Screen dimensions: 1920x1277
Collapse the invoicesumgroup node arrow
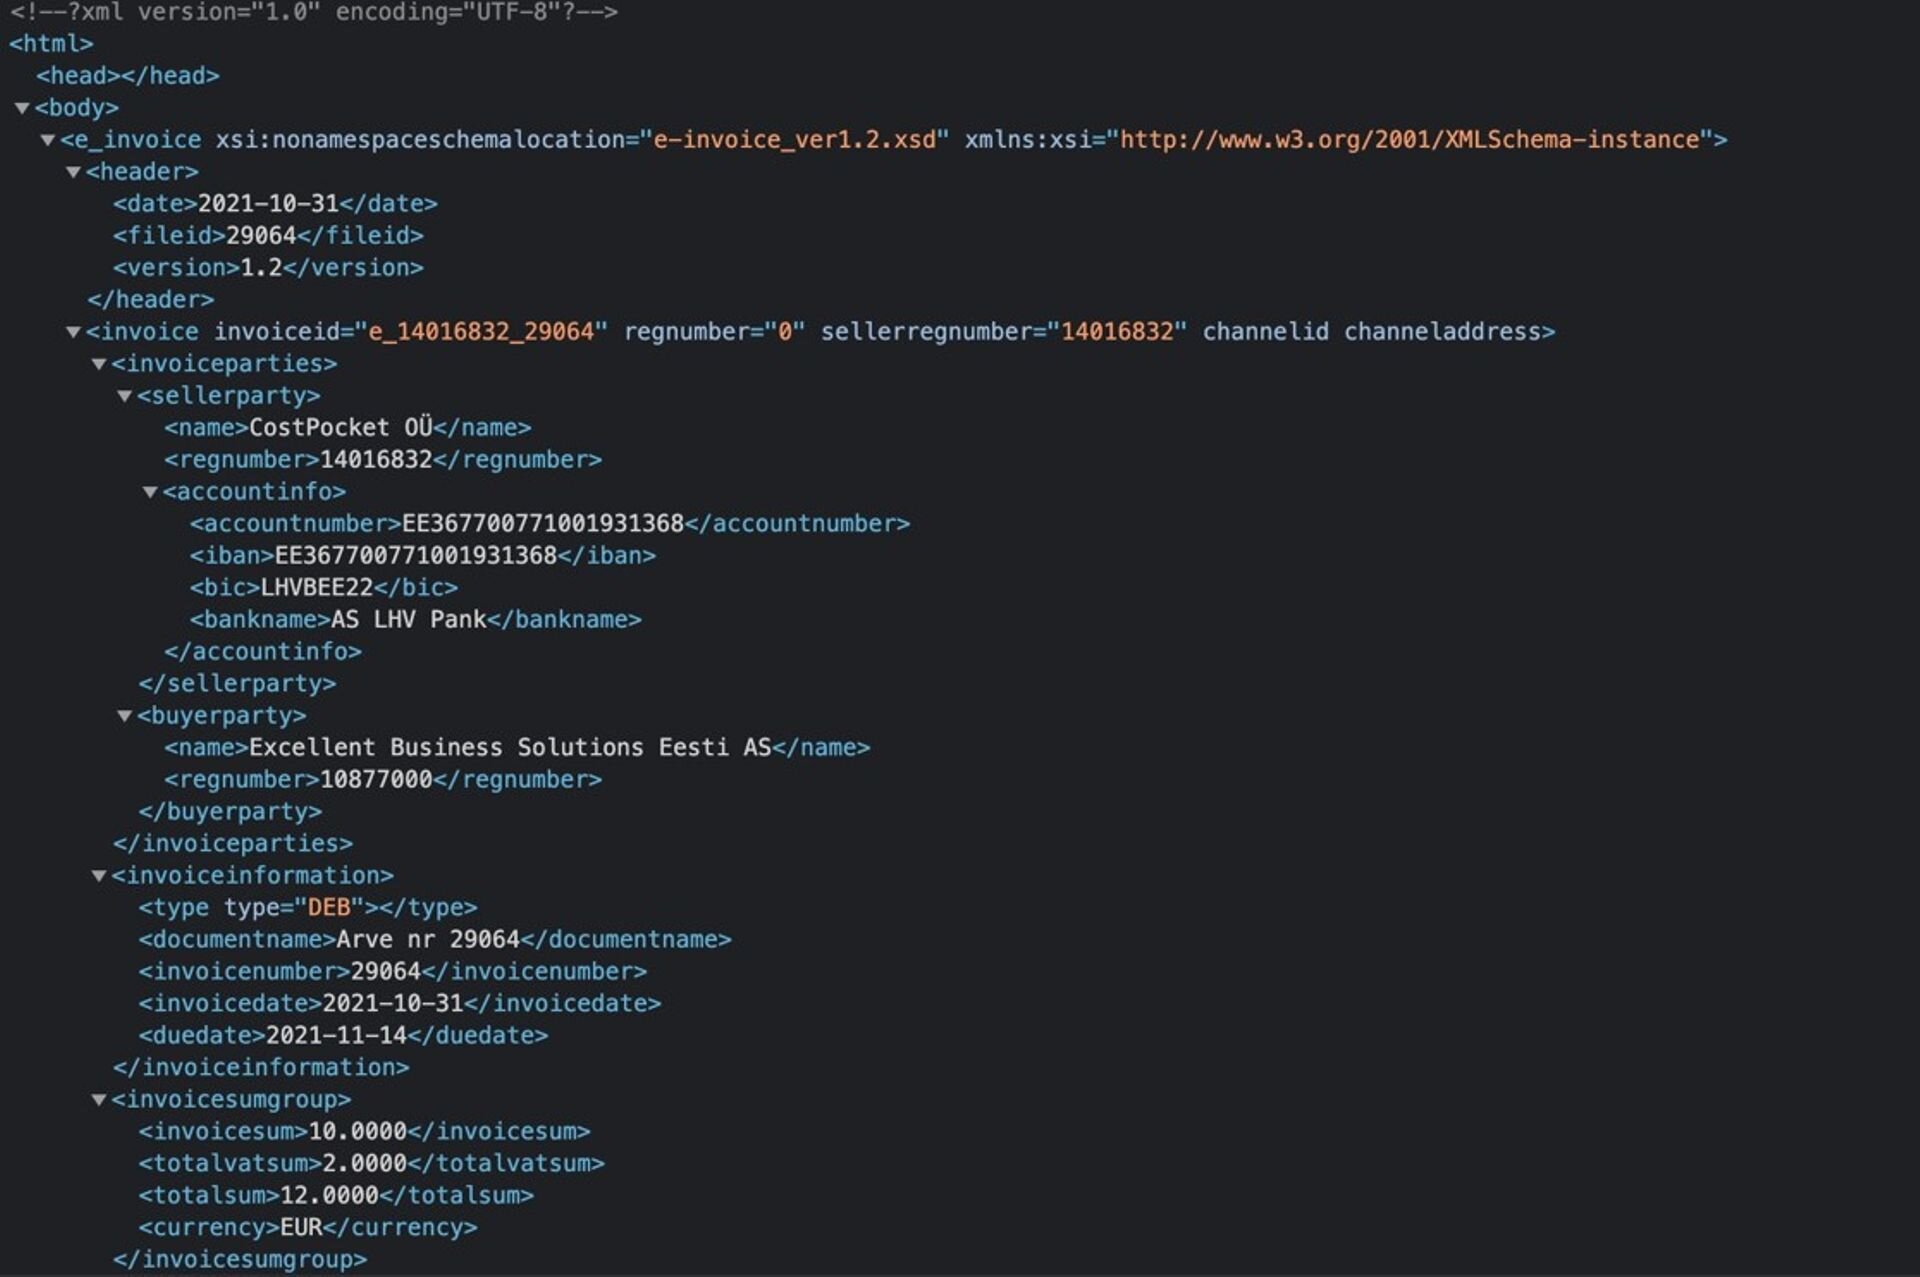99,1100
